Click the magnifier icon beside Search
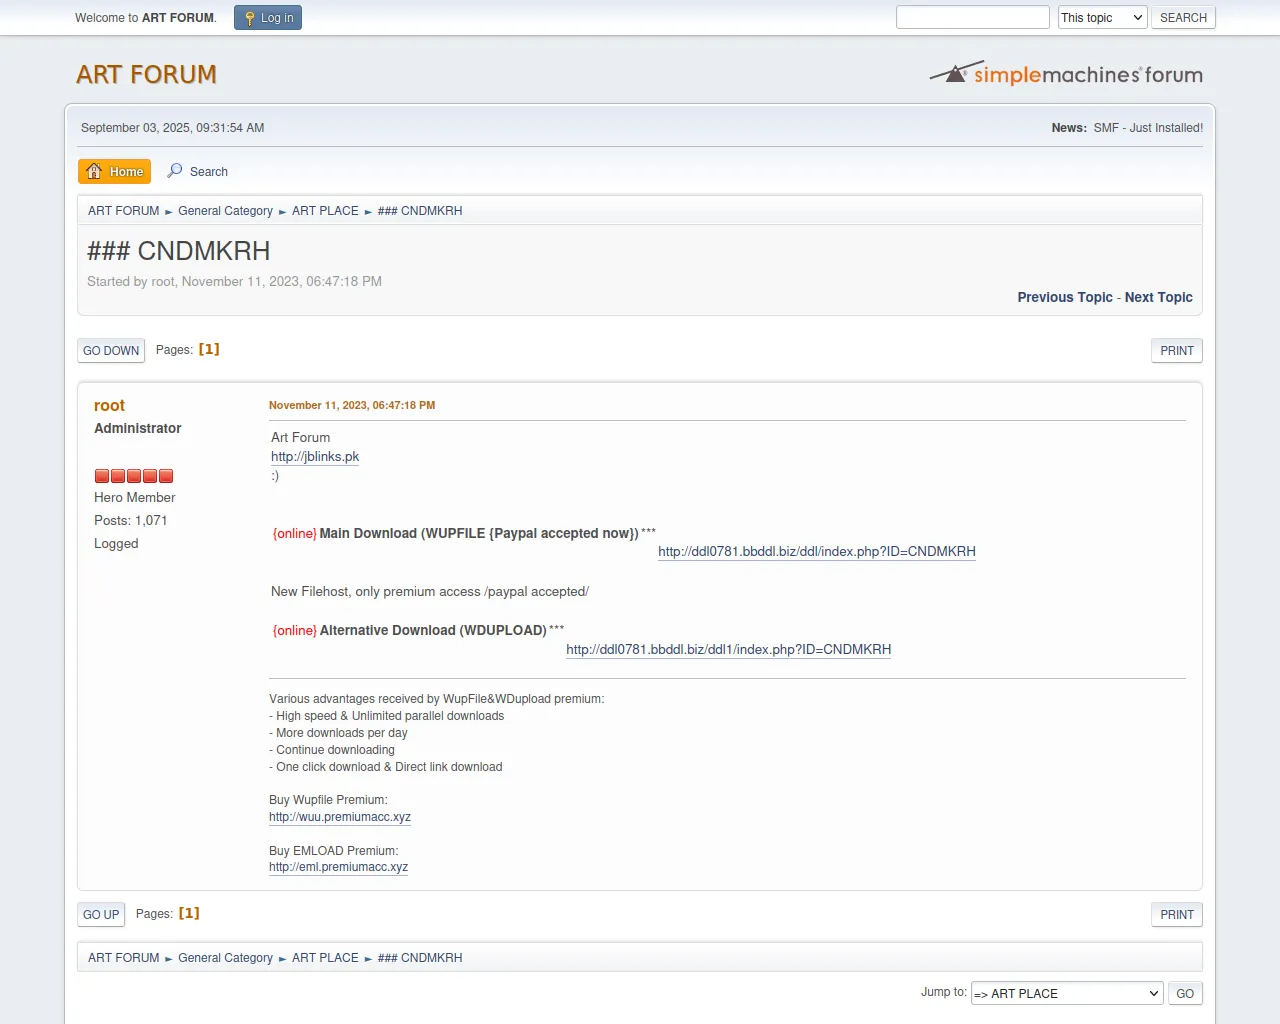 coord(175,171)
